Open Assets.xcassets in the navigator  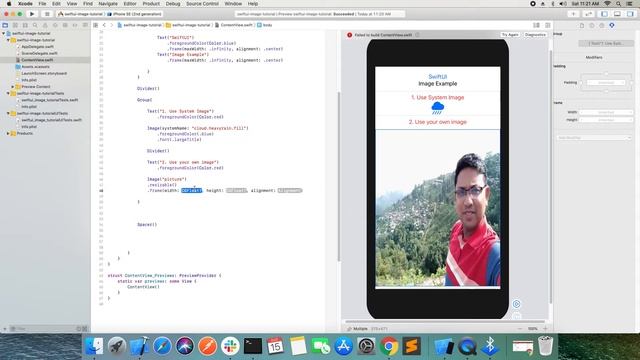(35, 67)
